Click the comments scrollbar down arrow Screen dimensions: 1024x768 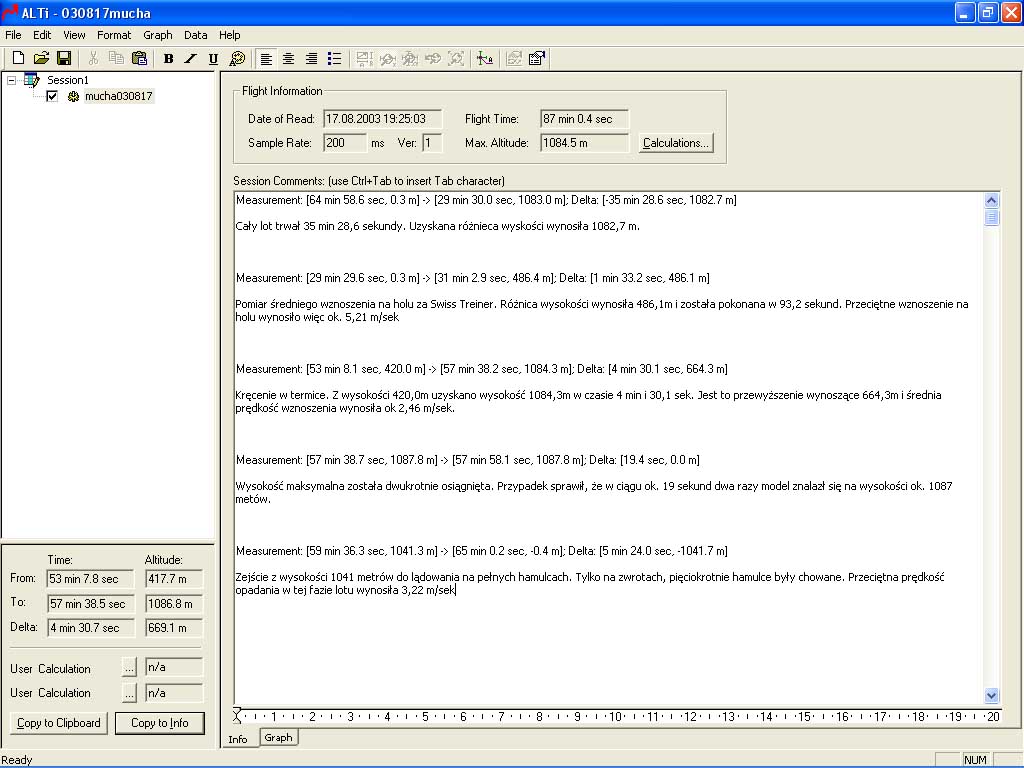(x=992, y=696)
